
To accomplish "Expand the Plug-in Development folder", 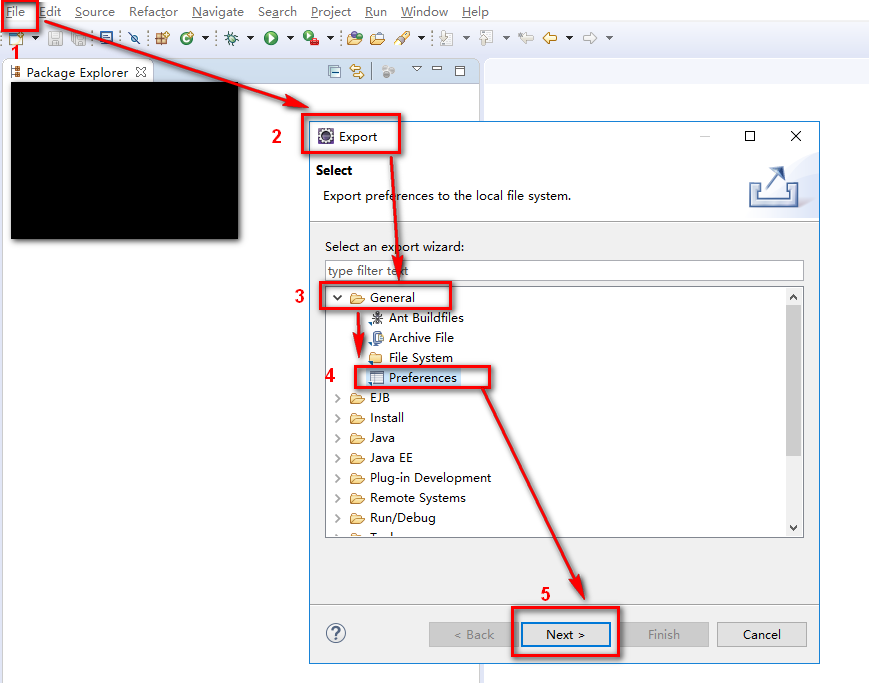I will click(x=338, y=478).
